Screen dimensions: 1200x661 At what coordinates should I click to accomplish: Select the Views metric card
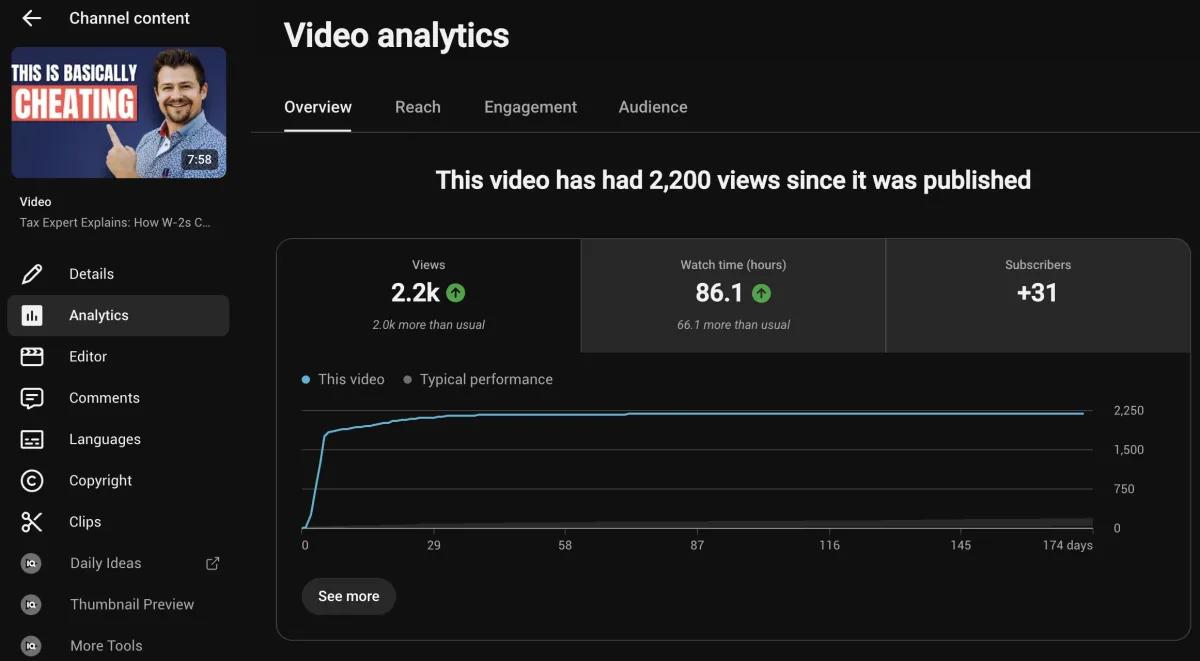429,296
